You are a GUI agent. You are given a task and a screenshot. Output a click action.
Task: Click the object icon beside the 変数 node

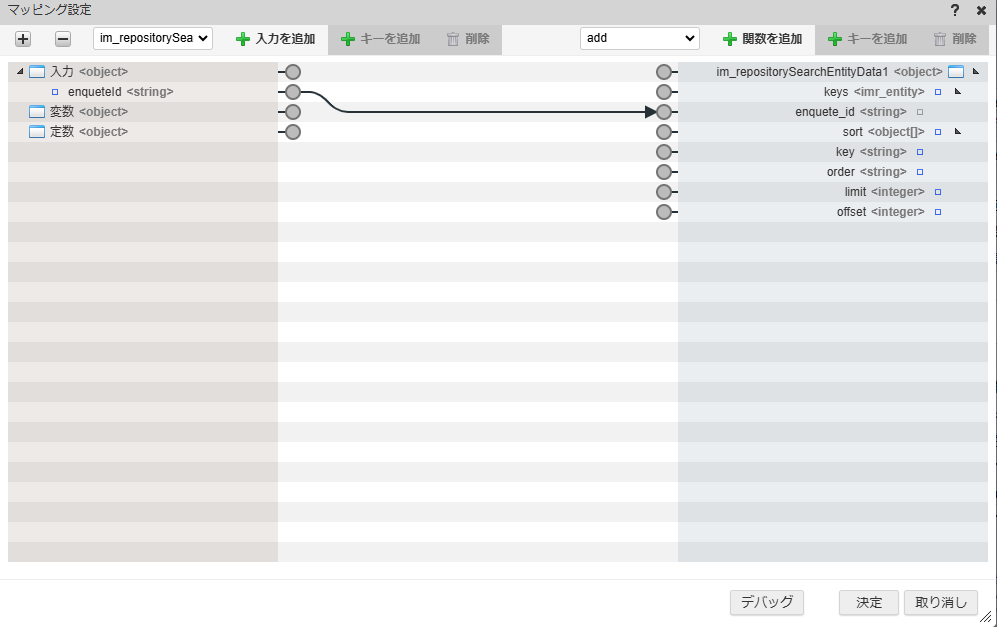coord(37,111)
